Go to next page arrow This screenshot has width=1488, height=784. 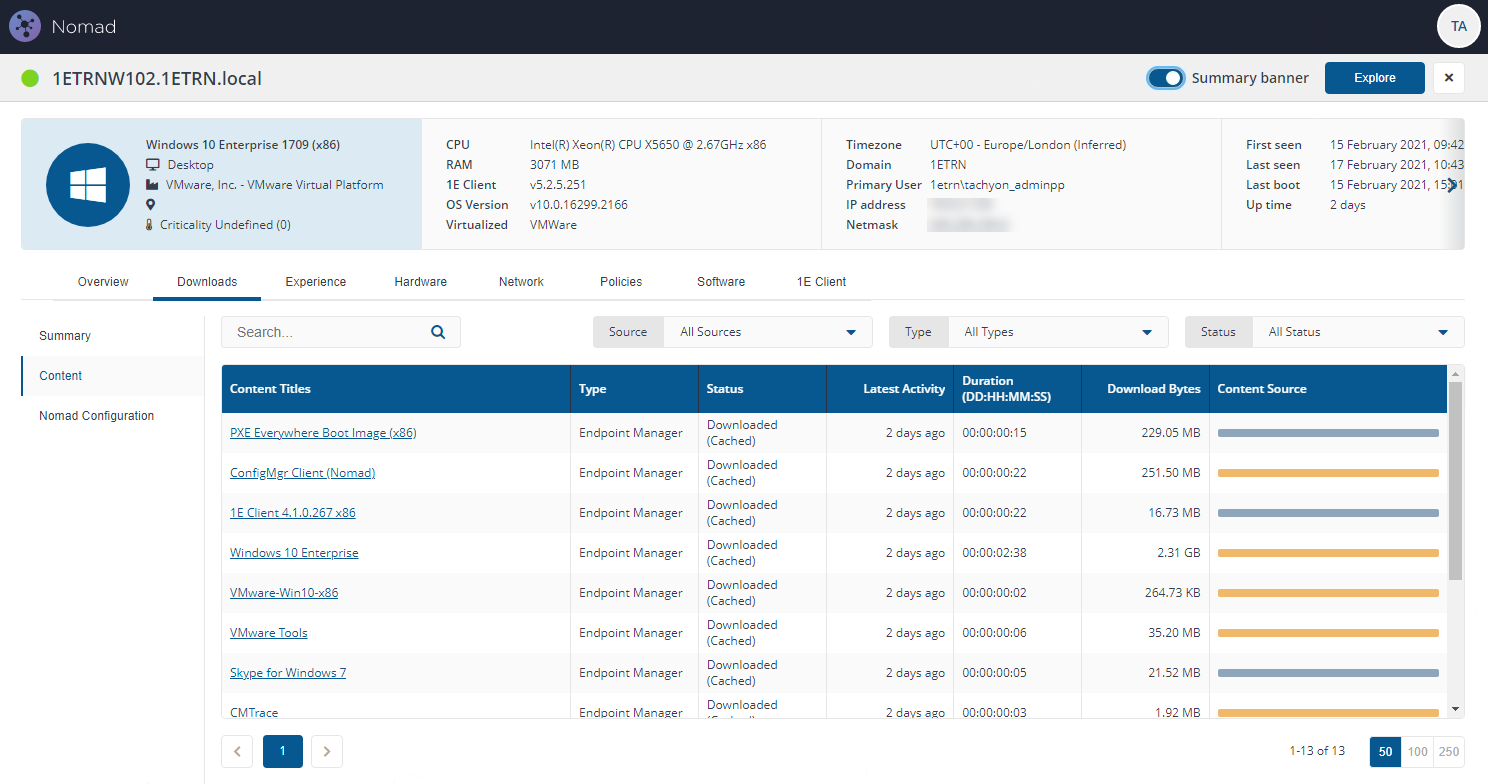[x=327, y=751]
